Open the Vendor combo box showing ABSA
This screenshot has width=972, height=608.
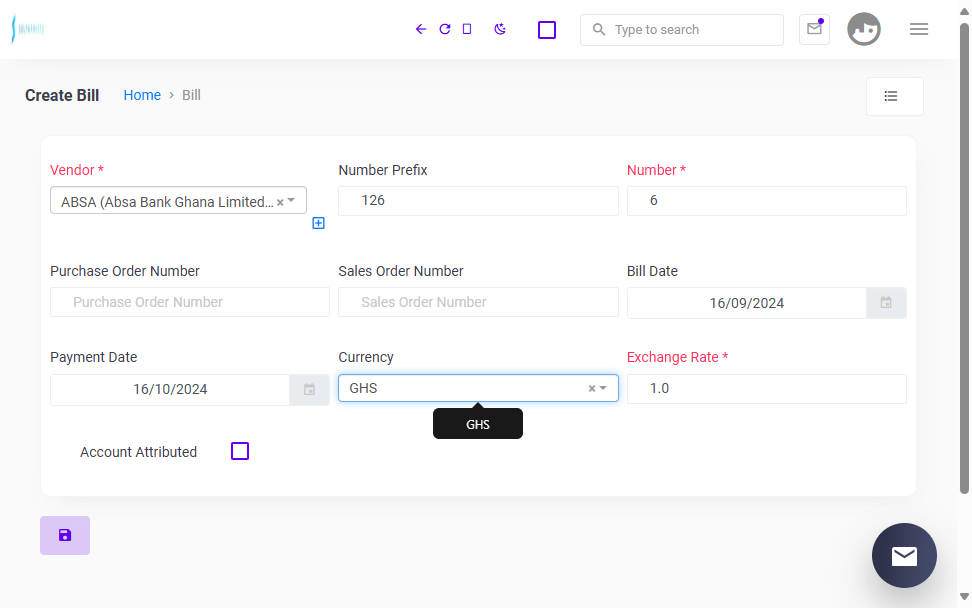[179, 201]
